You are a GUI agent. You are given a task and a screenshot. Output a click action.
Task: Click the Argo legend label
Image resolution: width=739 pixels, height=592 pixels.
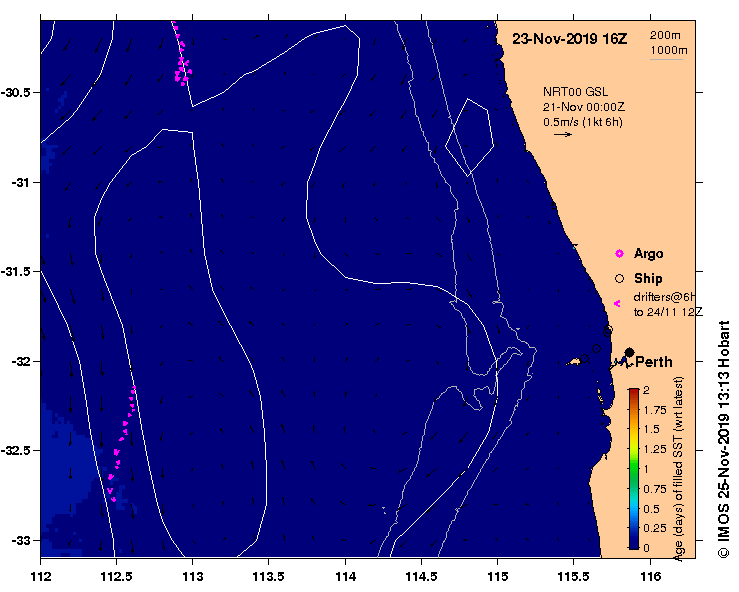click(649, 254)
